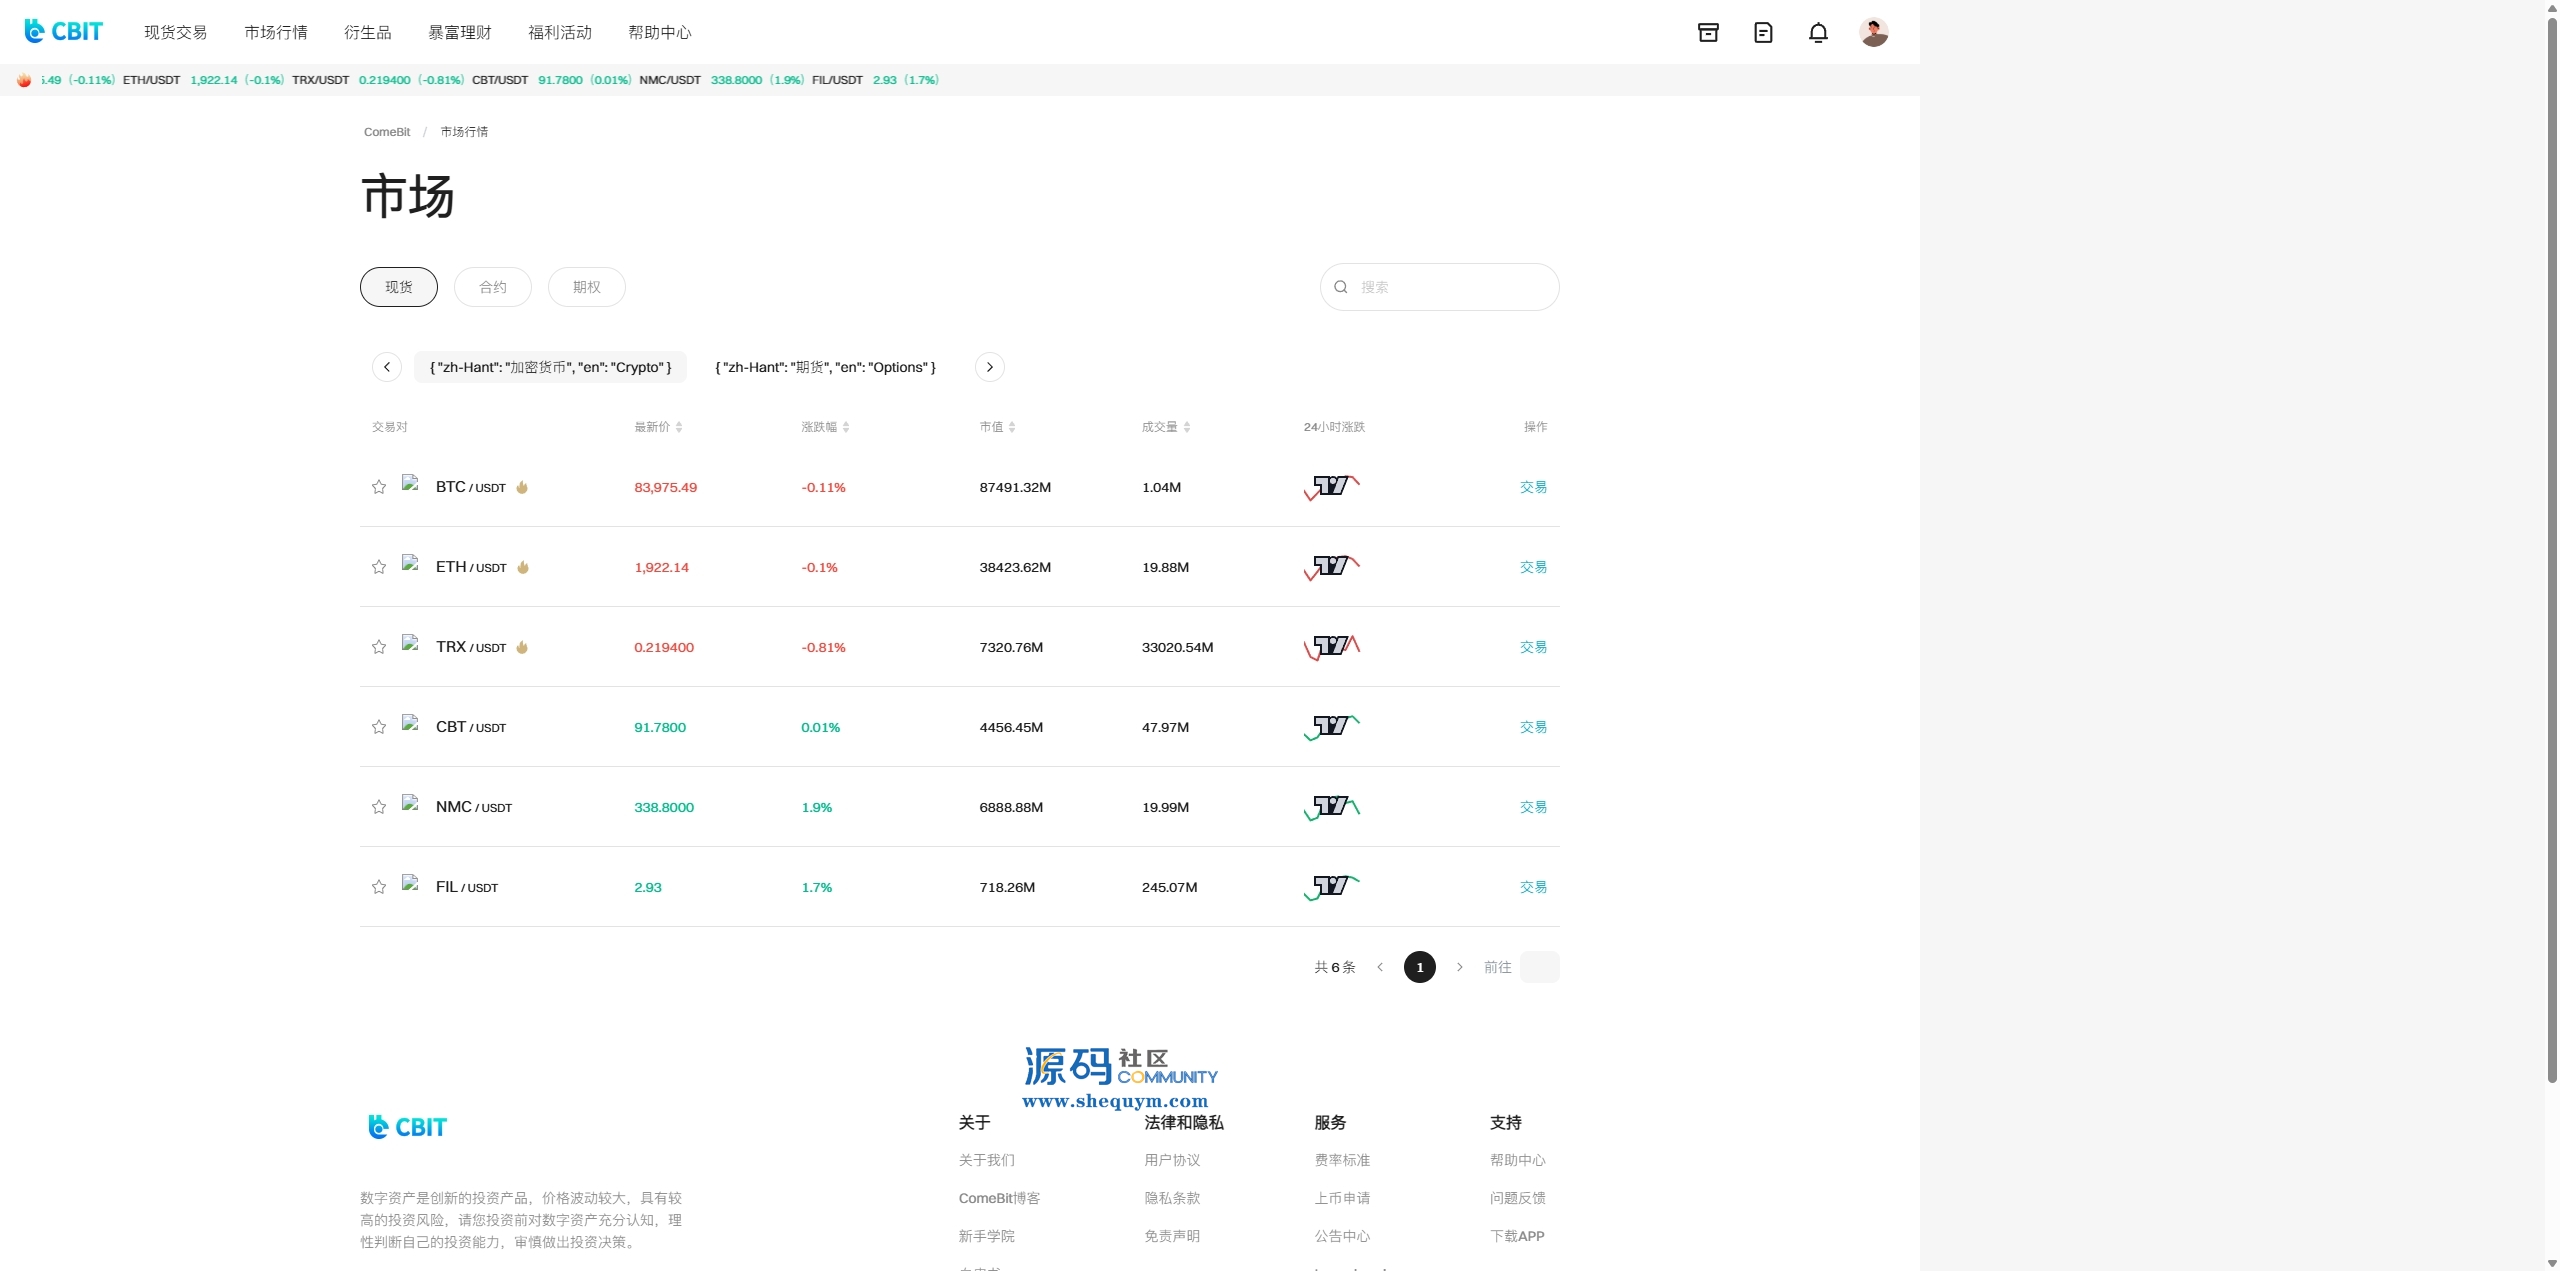Click the fire icon next to ETH/USDT
2560x1271 pixels.
(x=523, y=567)
